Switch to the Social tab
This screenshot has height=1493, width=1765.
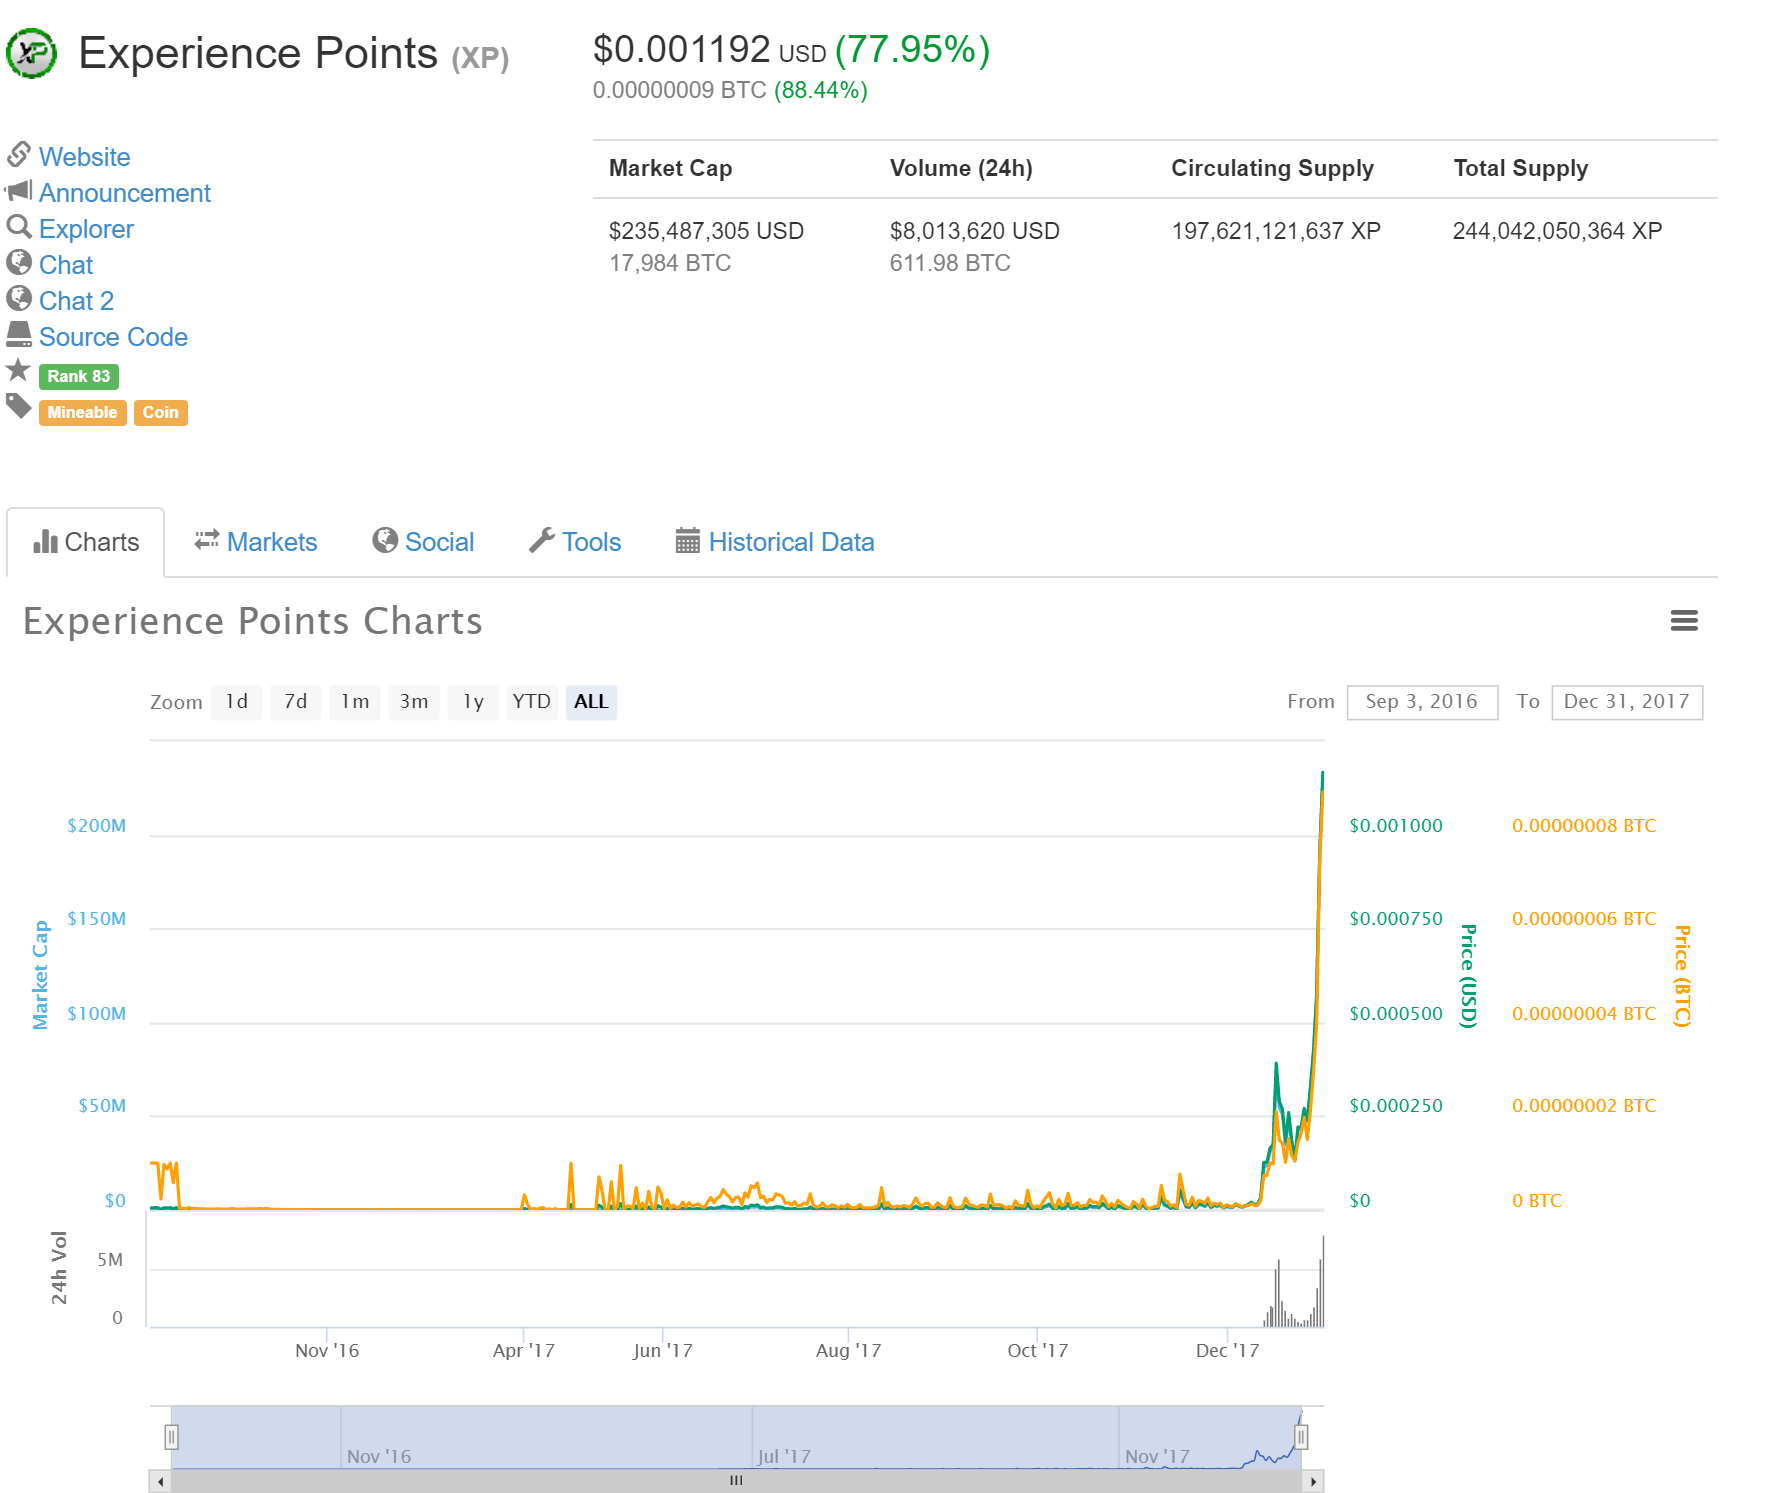pyautogui.click(x=423, y=542)
